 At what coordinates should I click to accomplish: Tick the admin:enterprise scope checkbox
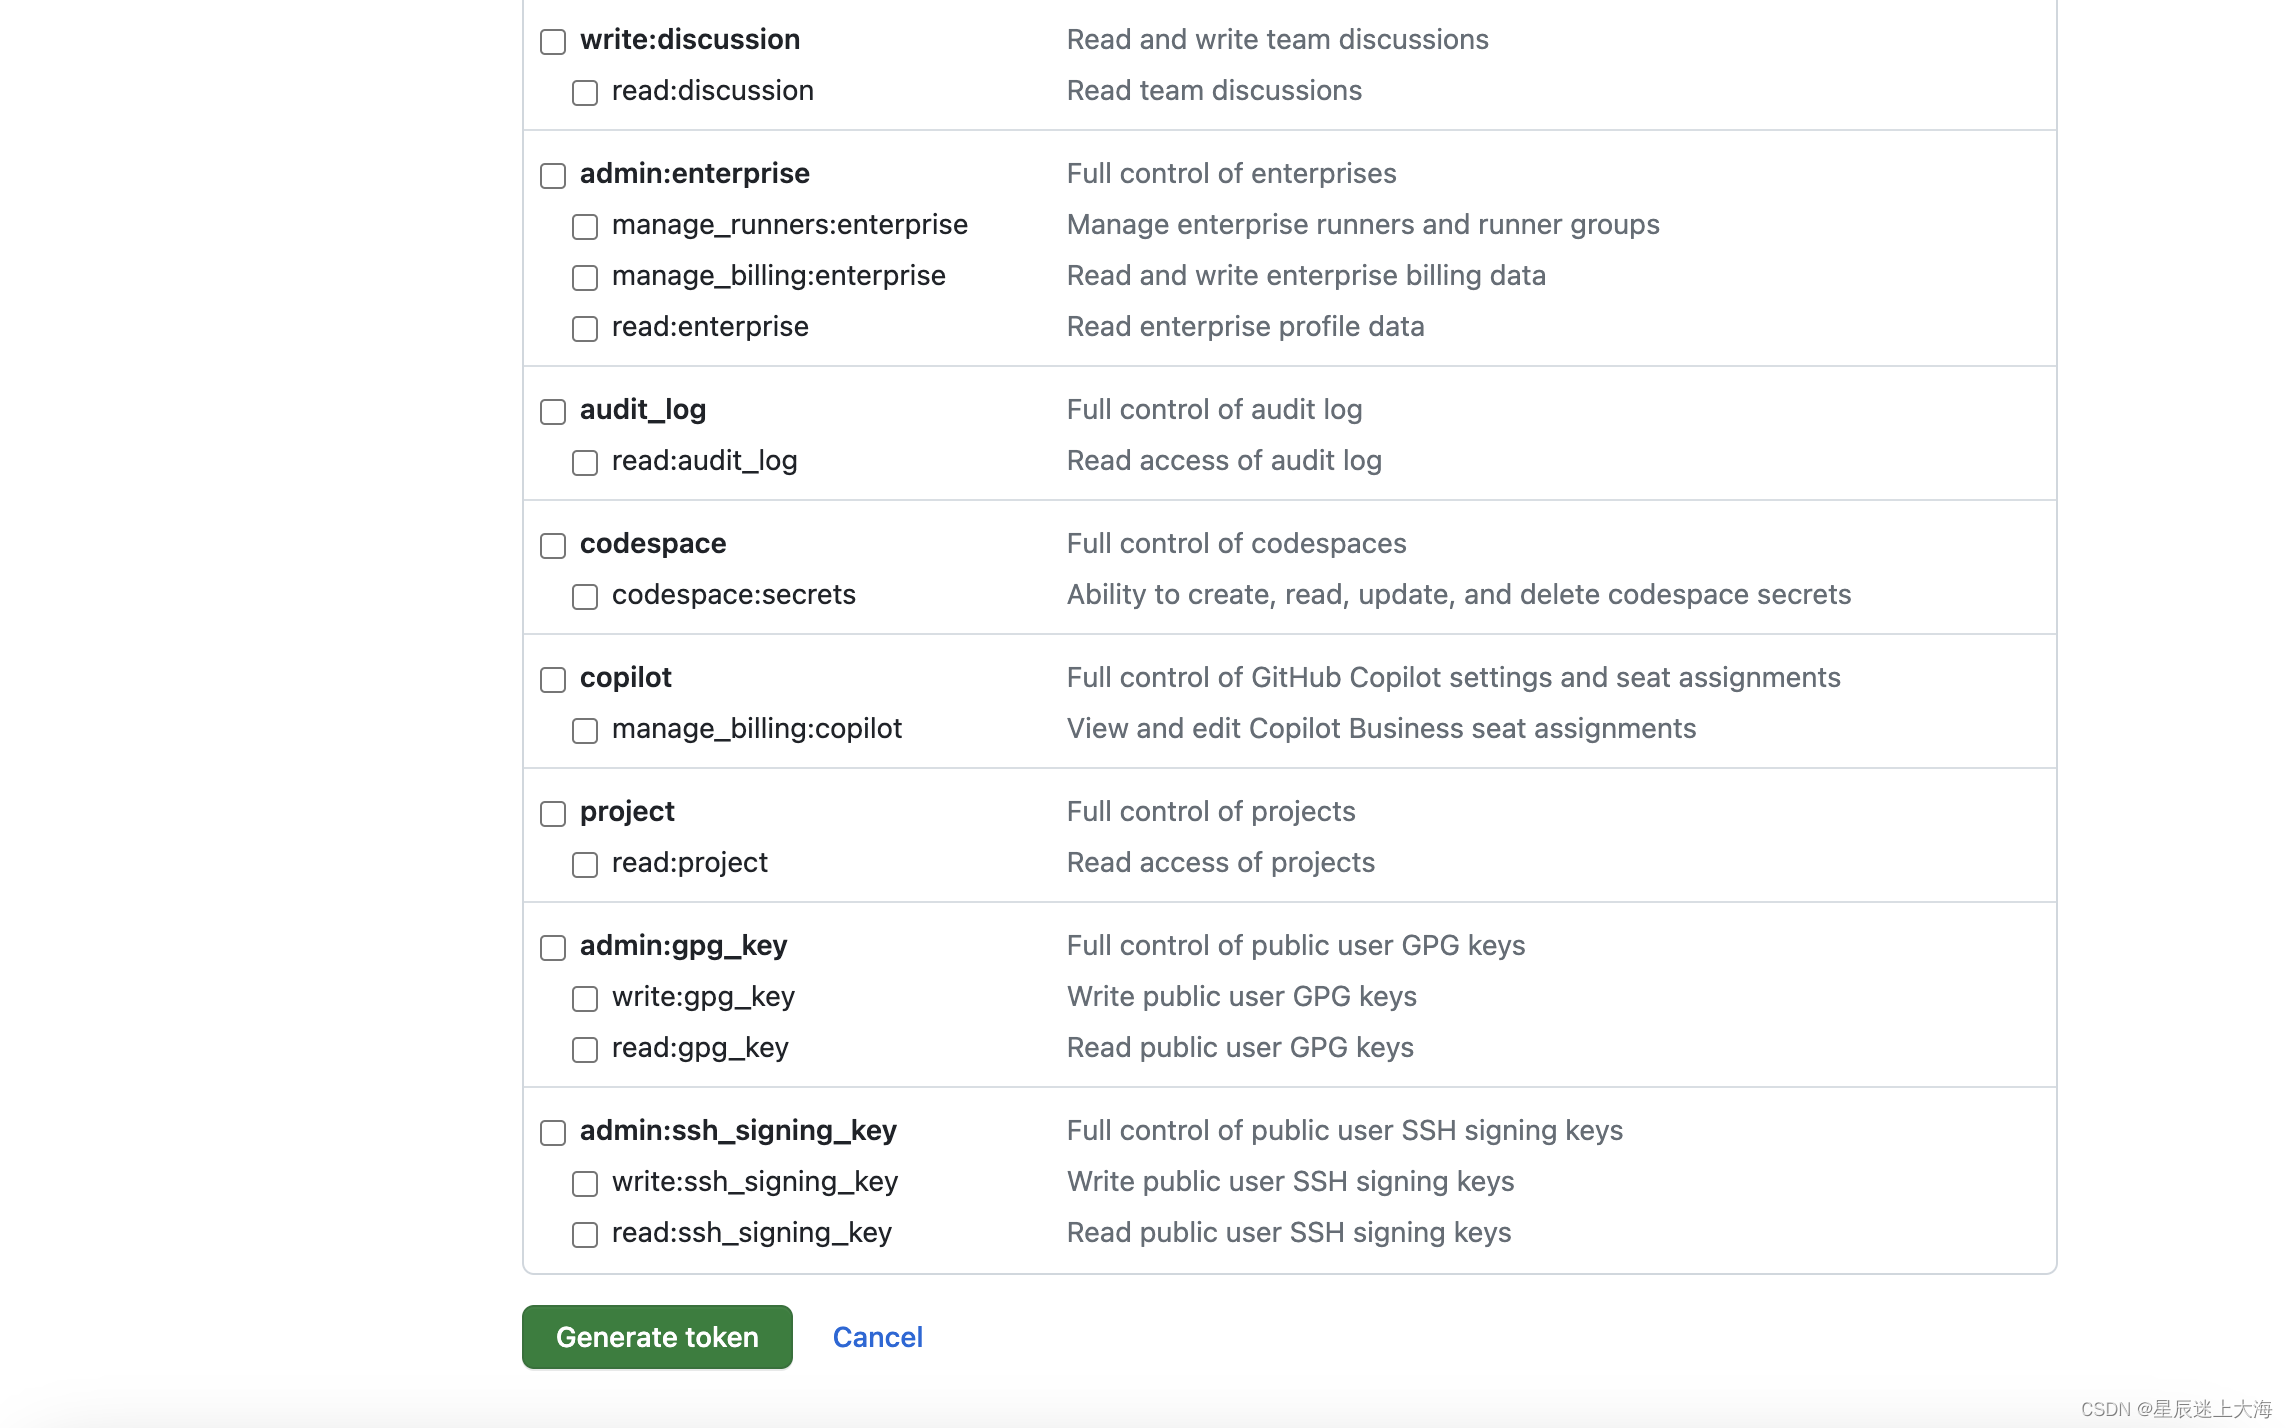point(553,175)
